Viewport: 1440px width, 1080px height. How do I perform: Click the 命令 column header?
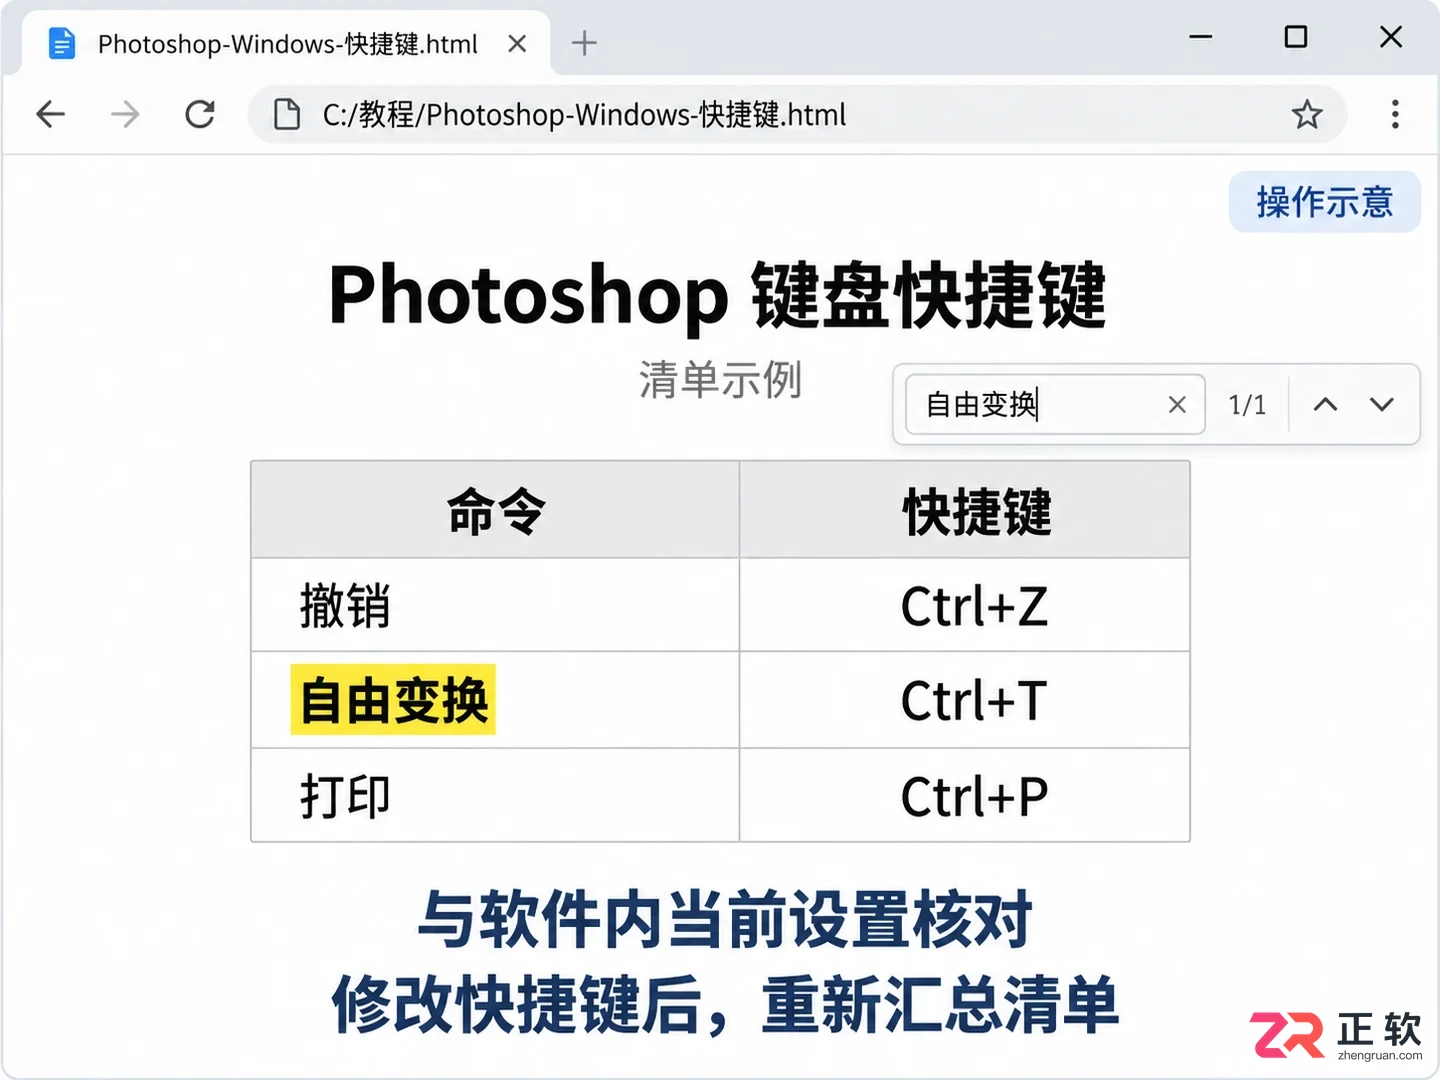click(495, 510)
